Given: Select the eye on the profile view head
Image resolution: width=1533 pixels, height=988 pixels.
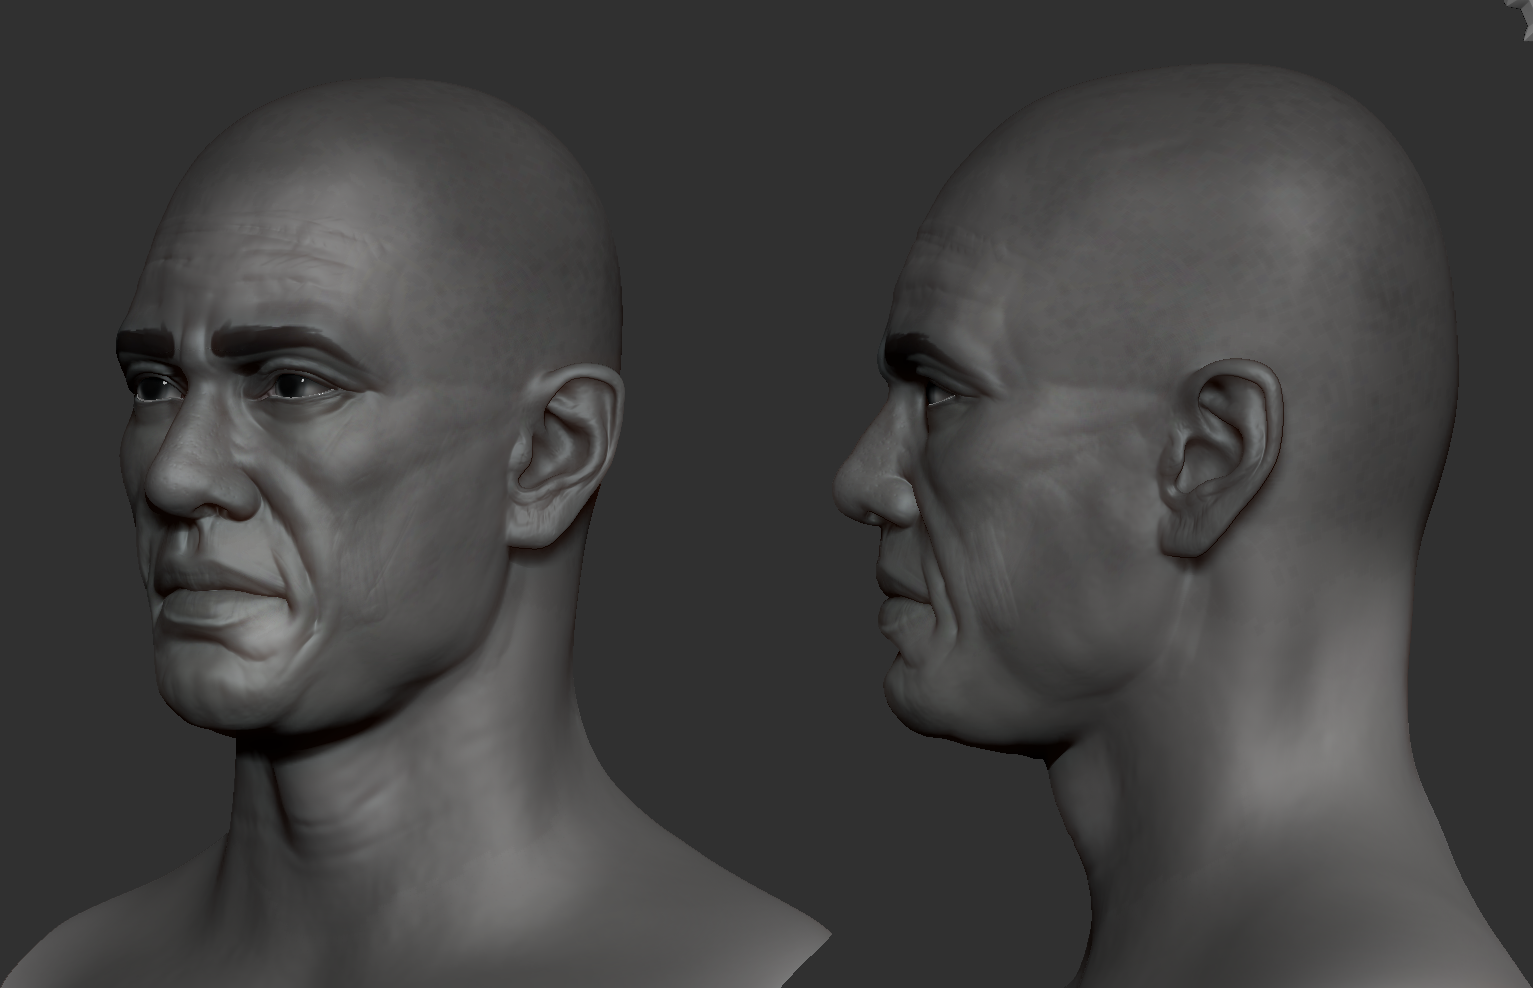Looking at the screenshot, I should click(940, 394).
